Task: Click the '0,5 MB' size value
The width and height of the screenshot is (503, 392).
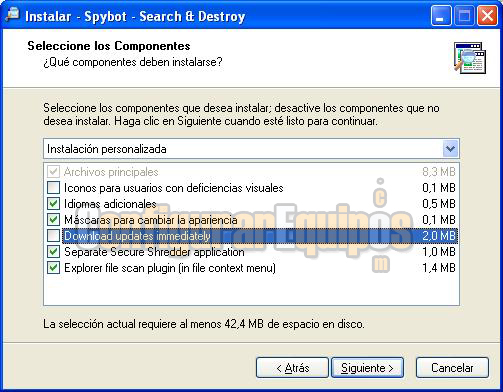Action: [x=439, y=204]
